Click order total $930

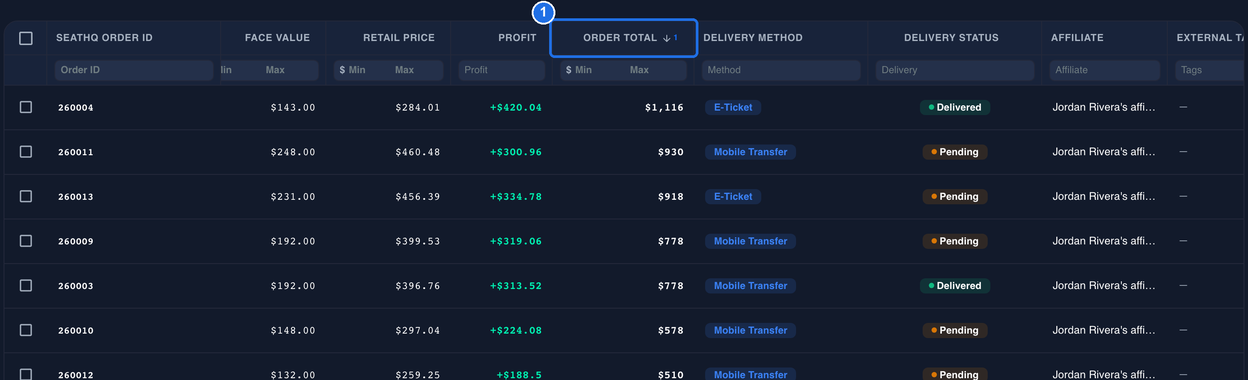click(671, 152)
